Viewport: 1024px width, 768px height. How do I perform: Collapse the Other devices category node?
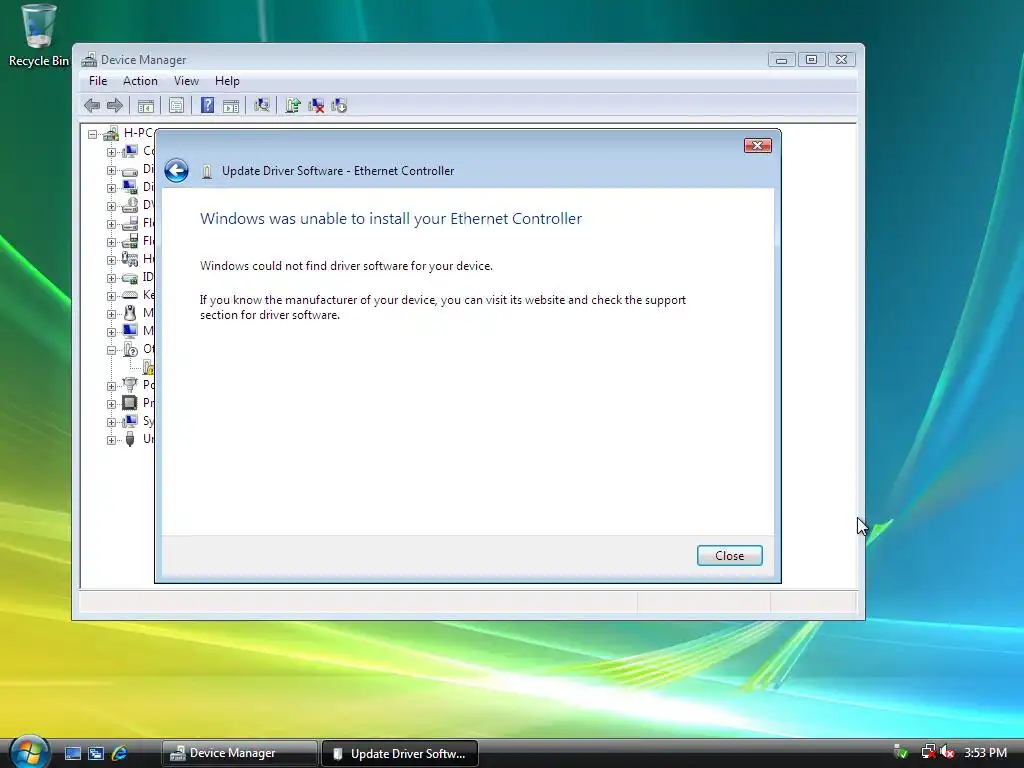(x=112, y=350)
